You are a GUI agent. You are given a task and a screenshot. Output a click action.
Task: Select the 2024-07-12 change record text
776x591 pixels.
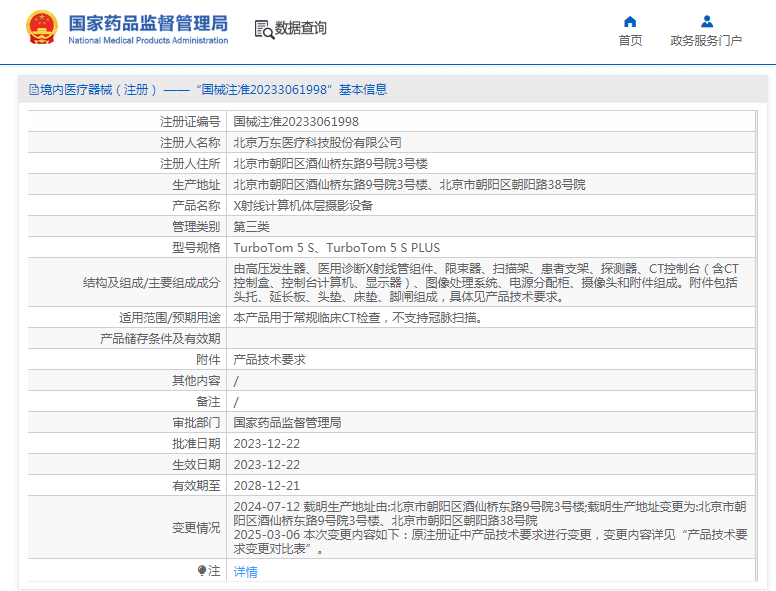click(490, 514)
